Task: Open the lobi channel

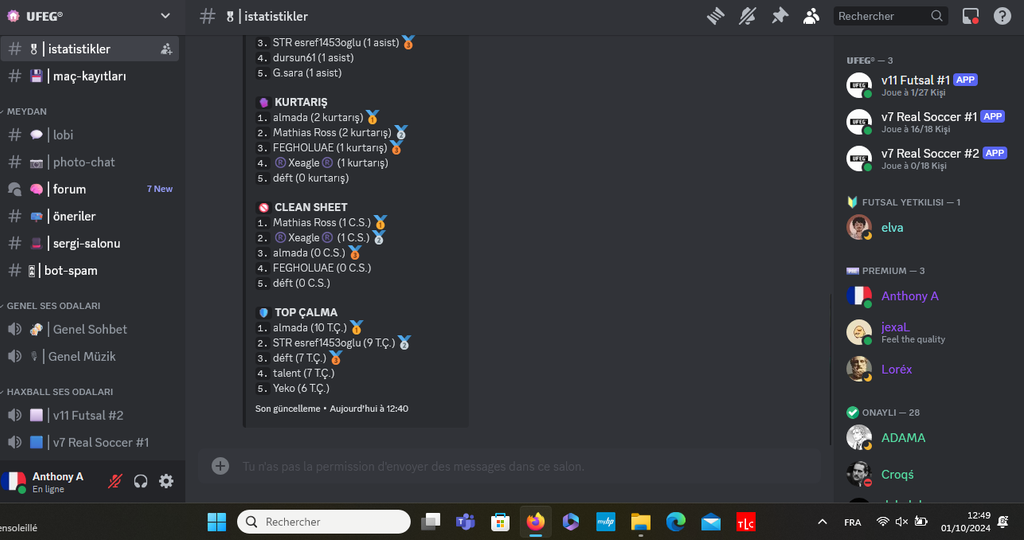Action: pyautogui.click(x=90, y=135)
